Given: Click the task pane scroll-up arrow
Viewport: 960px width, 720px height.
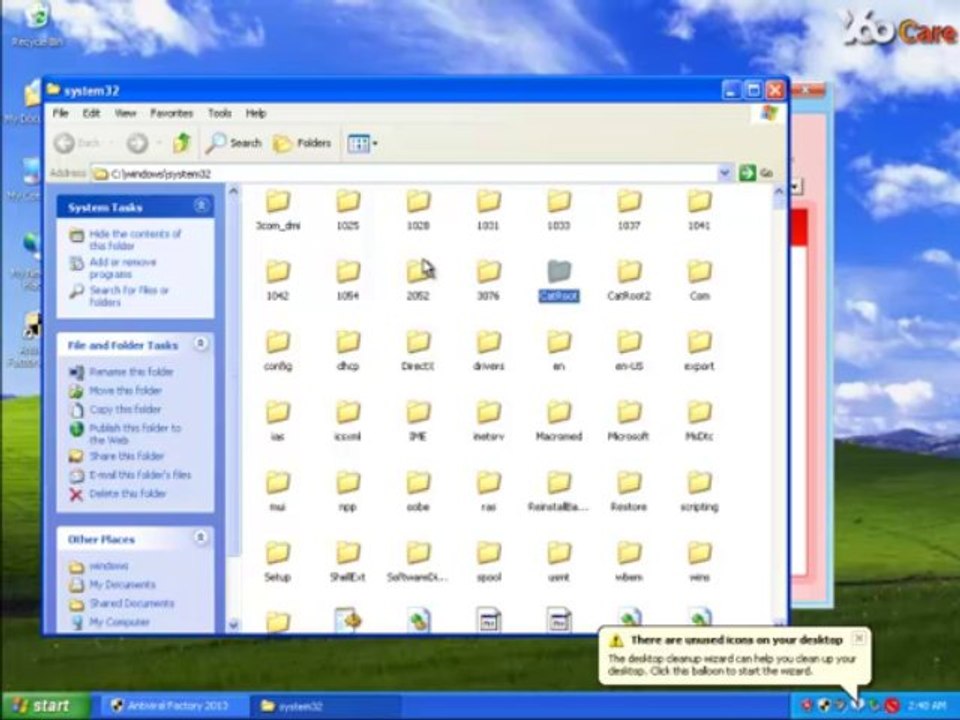Looking at the screenshot, I should 233,191.
